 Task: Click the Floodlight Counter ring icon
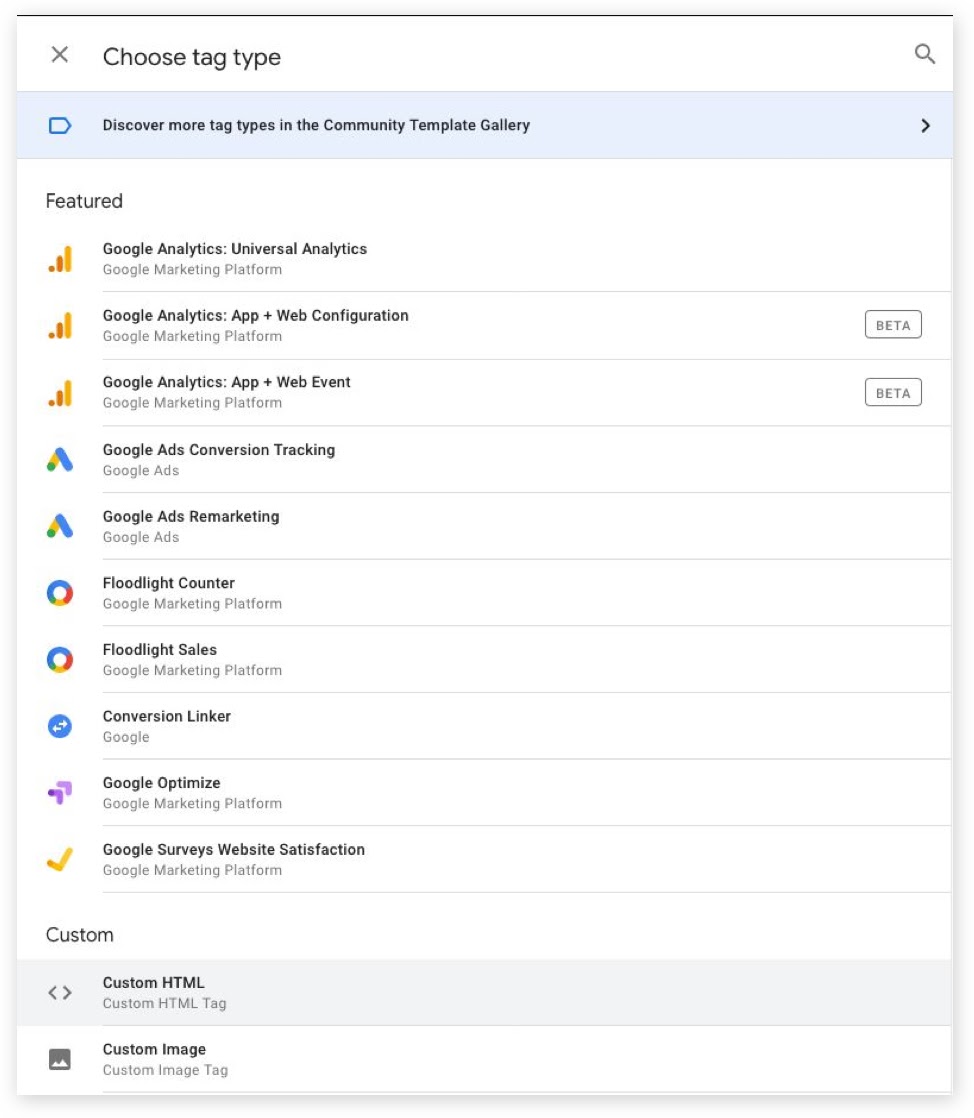pyautogui.click(x=60, y=593)
